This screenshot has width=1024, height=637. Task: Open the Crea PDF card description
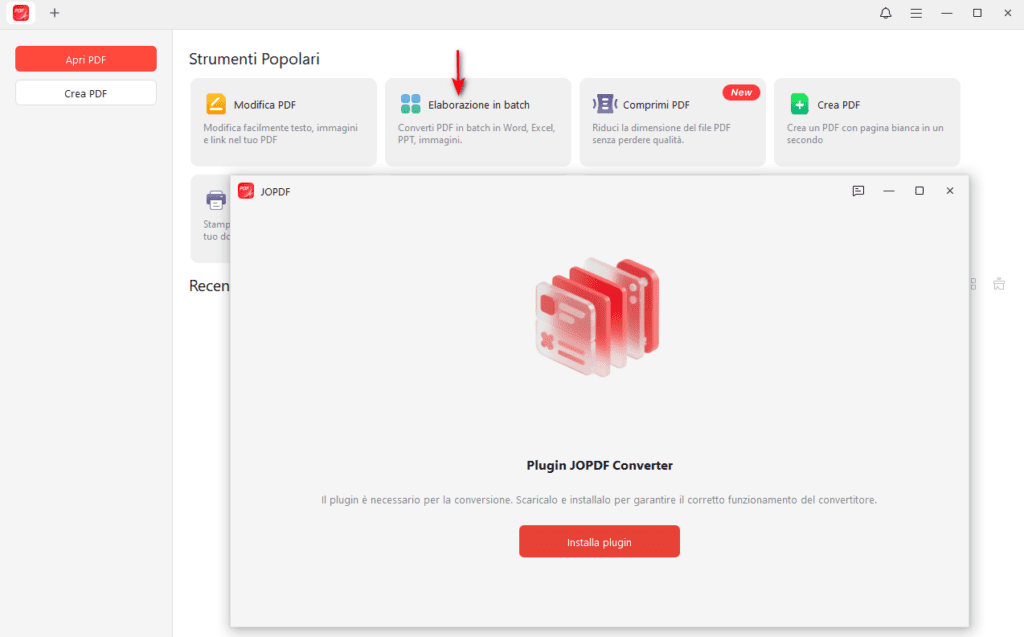[865, 133]
